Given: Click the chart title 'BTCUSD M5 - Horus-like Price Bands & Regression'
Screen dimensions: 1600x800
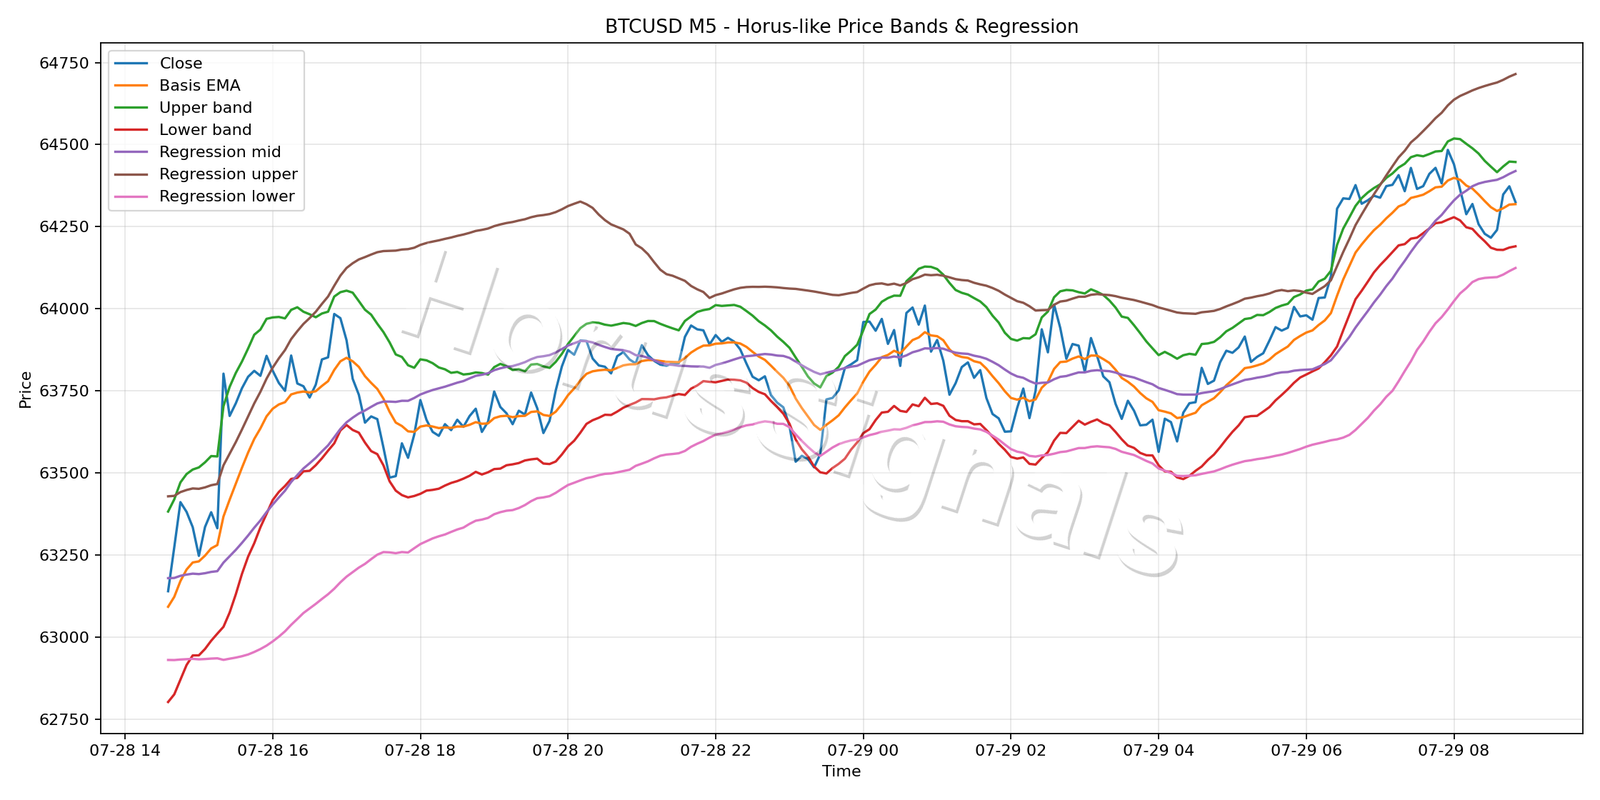Looking at the screenshot, I should click(841, 26).
